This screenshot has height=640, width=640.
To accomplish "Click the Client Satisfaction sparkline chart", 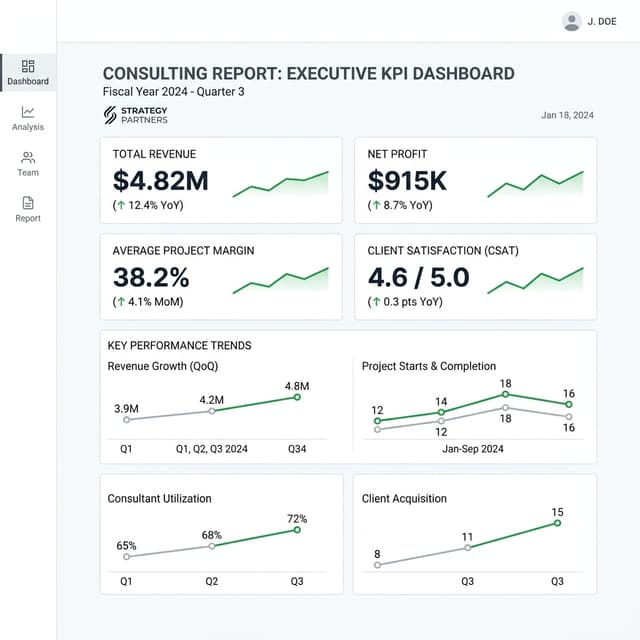I will (536, 280).
